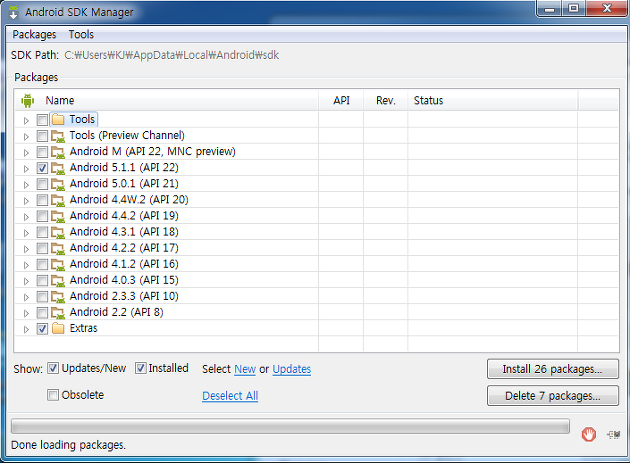This screenshot has width=630, height=463.
Task: Toggle the Installed show checkbox
Action: [140, 368]
